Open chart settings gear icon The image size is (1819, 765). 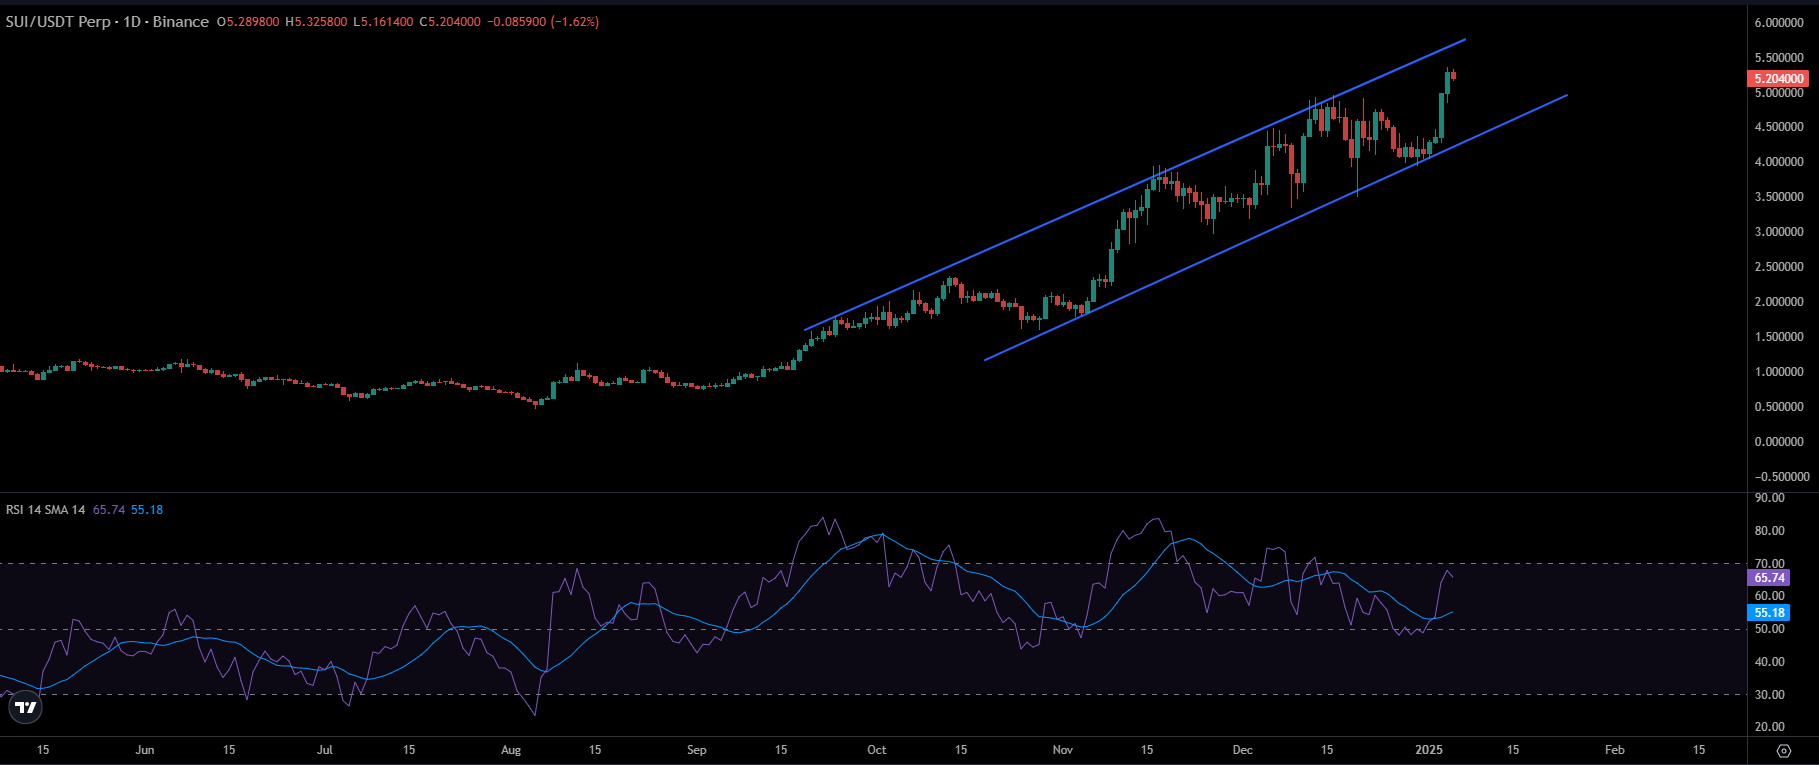coord(1783,750)
